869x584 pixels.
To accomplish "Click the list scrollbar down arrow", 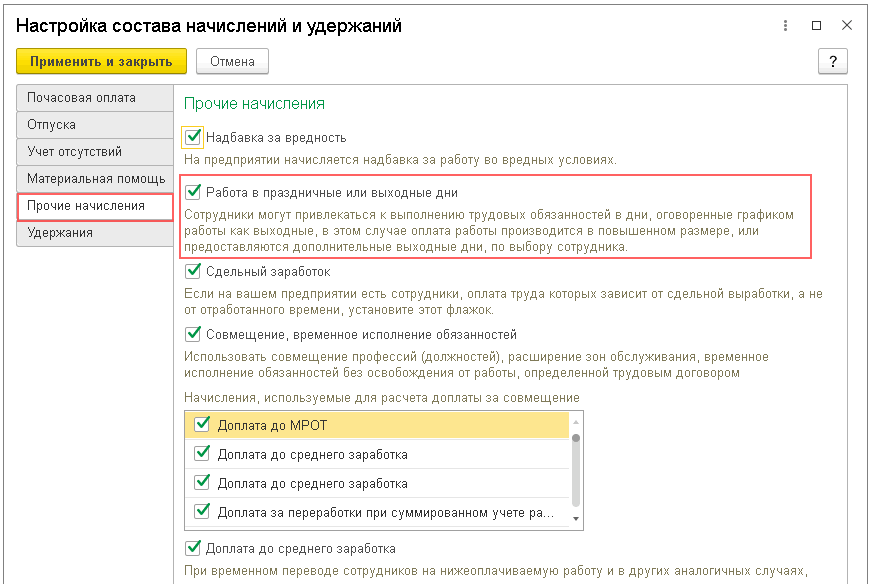I will click(576, 520).
